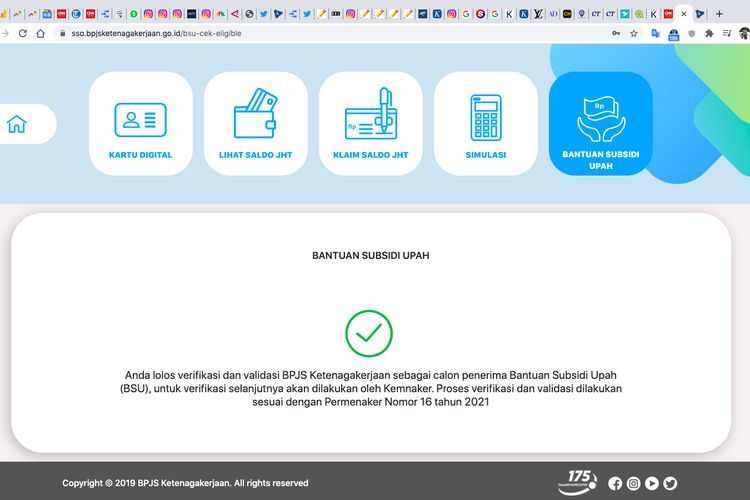Go forward in browser history

(4, 33)
